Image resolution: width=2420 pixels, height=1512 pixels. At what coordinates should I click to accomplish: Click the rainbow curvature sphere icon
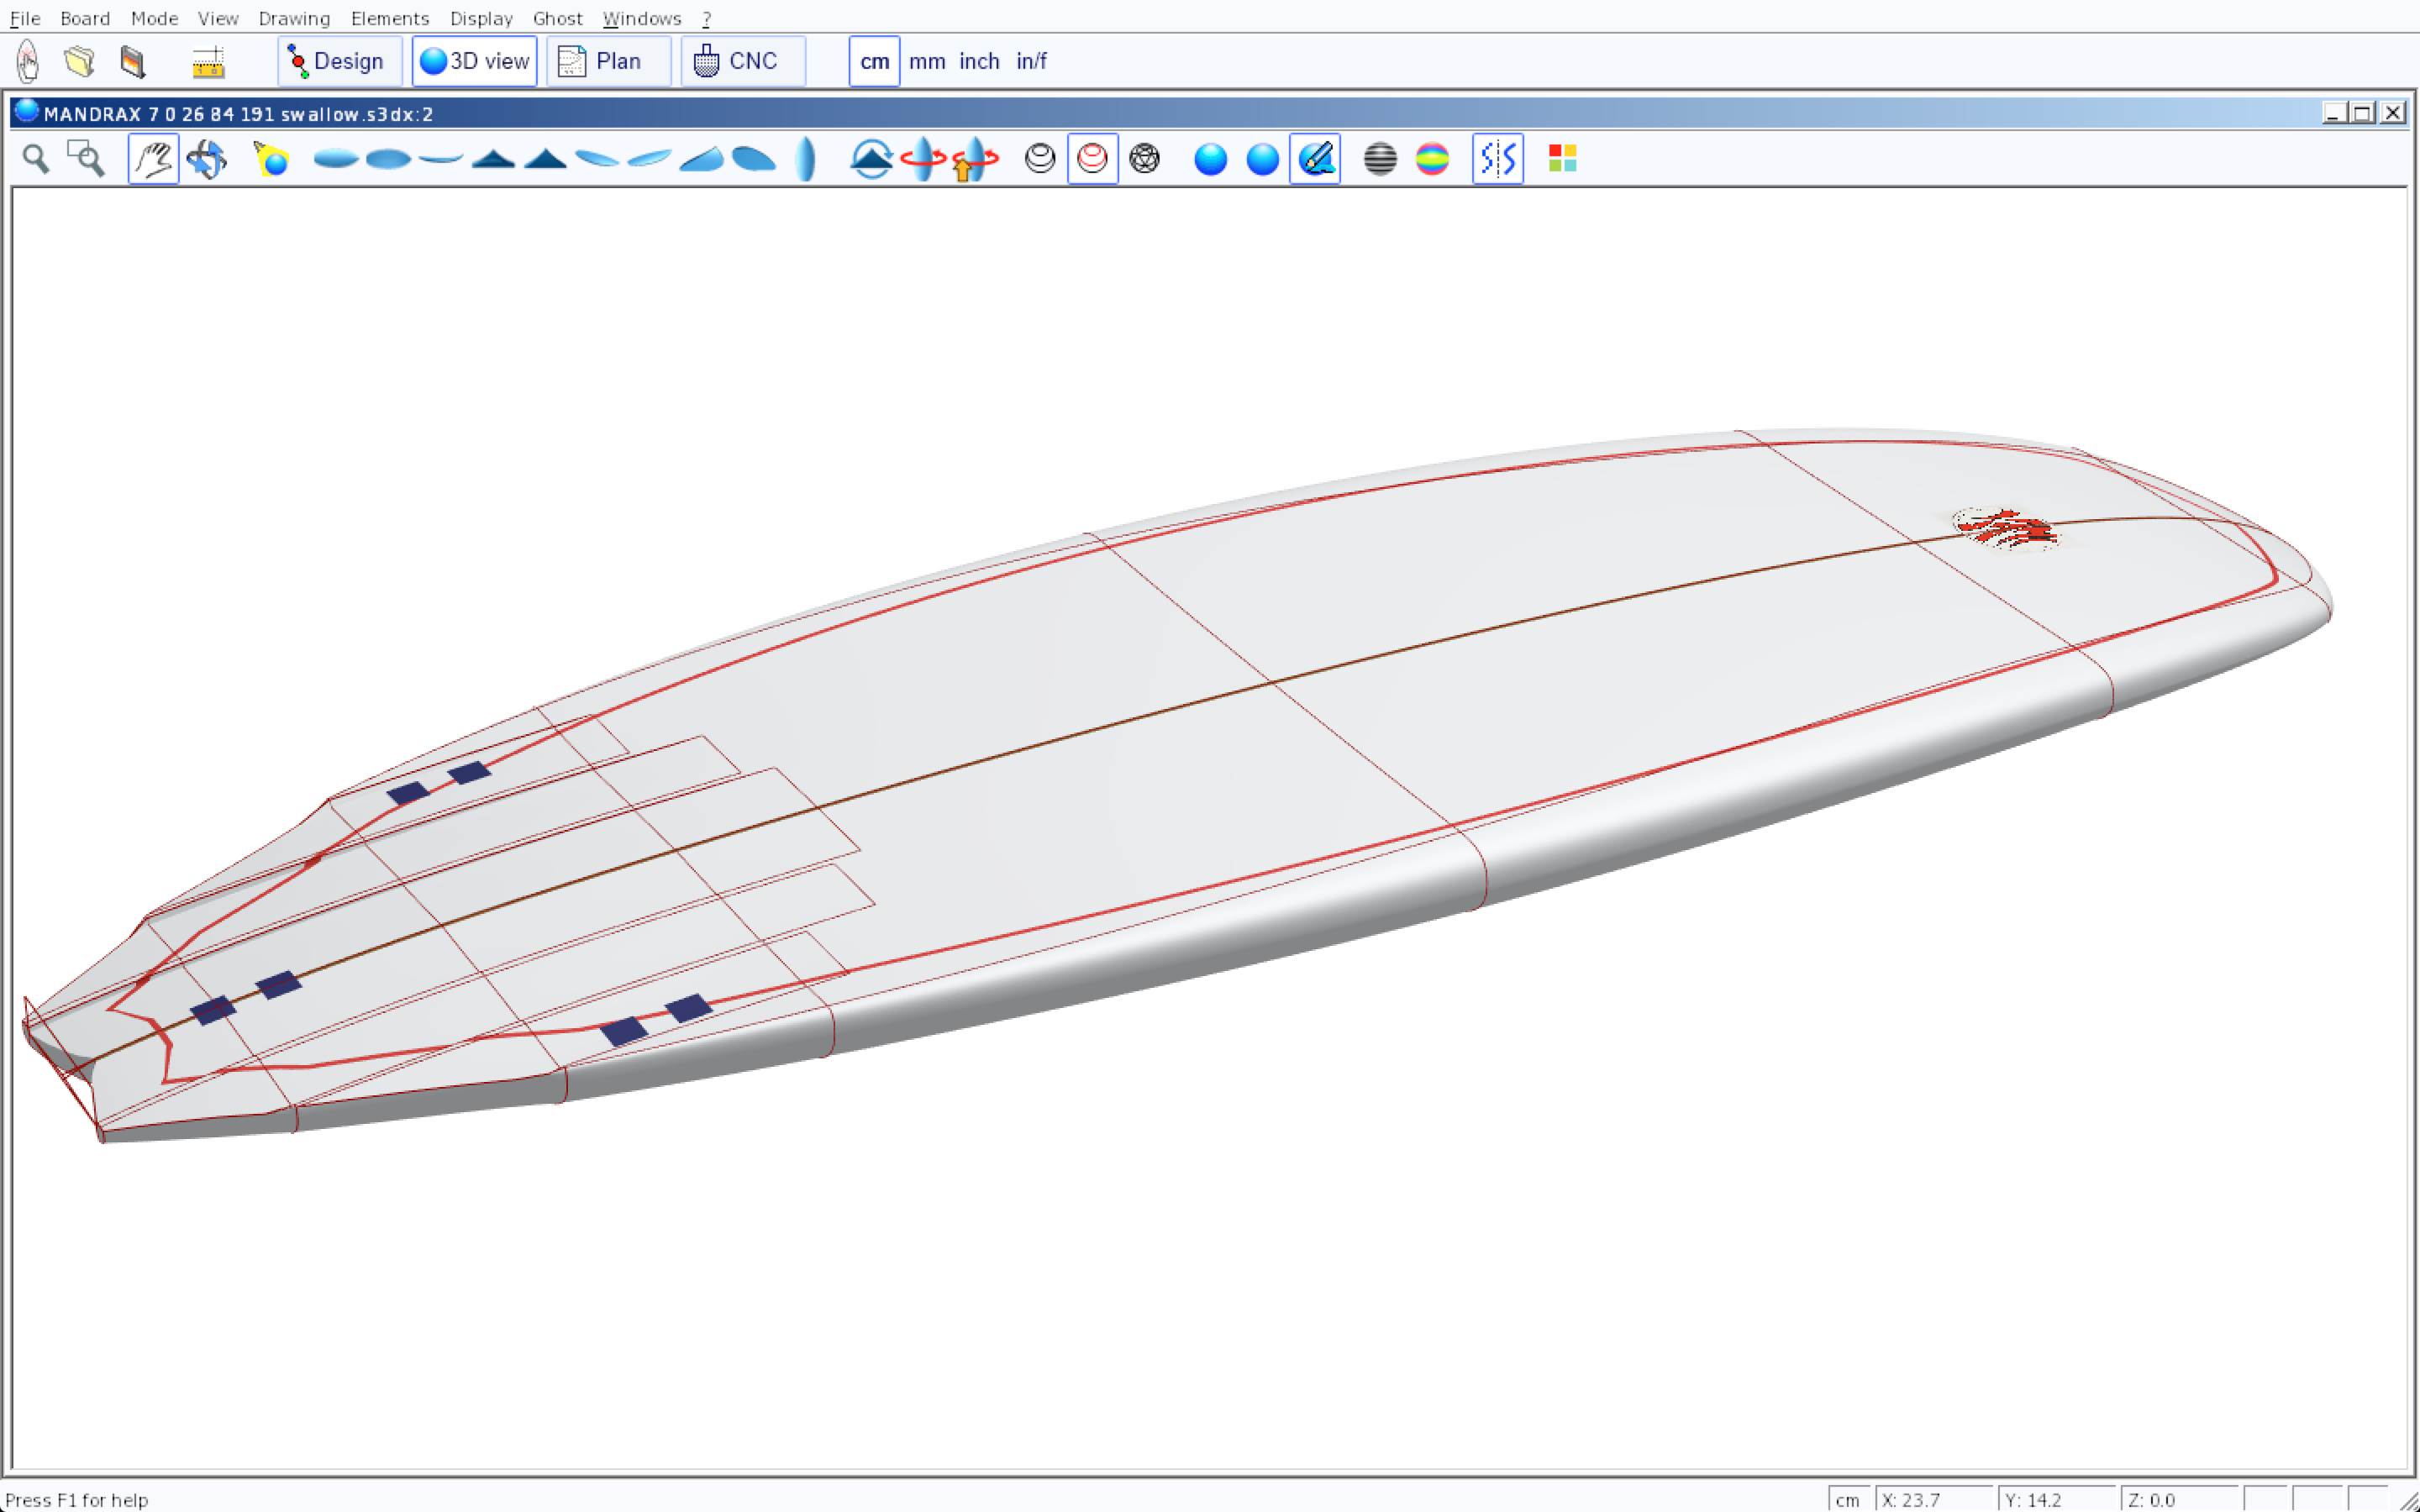(1432, 159)
